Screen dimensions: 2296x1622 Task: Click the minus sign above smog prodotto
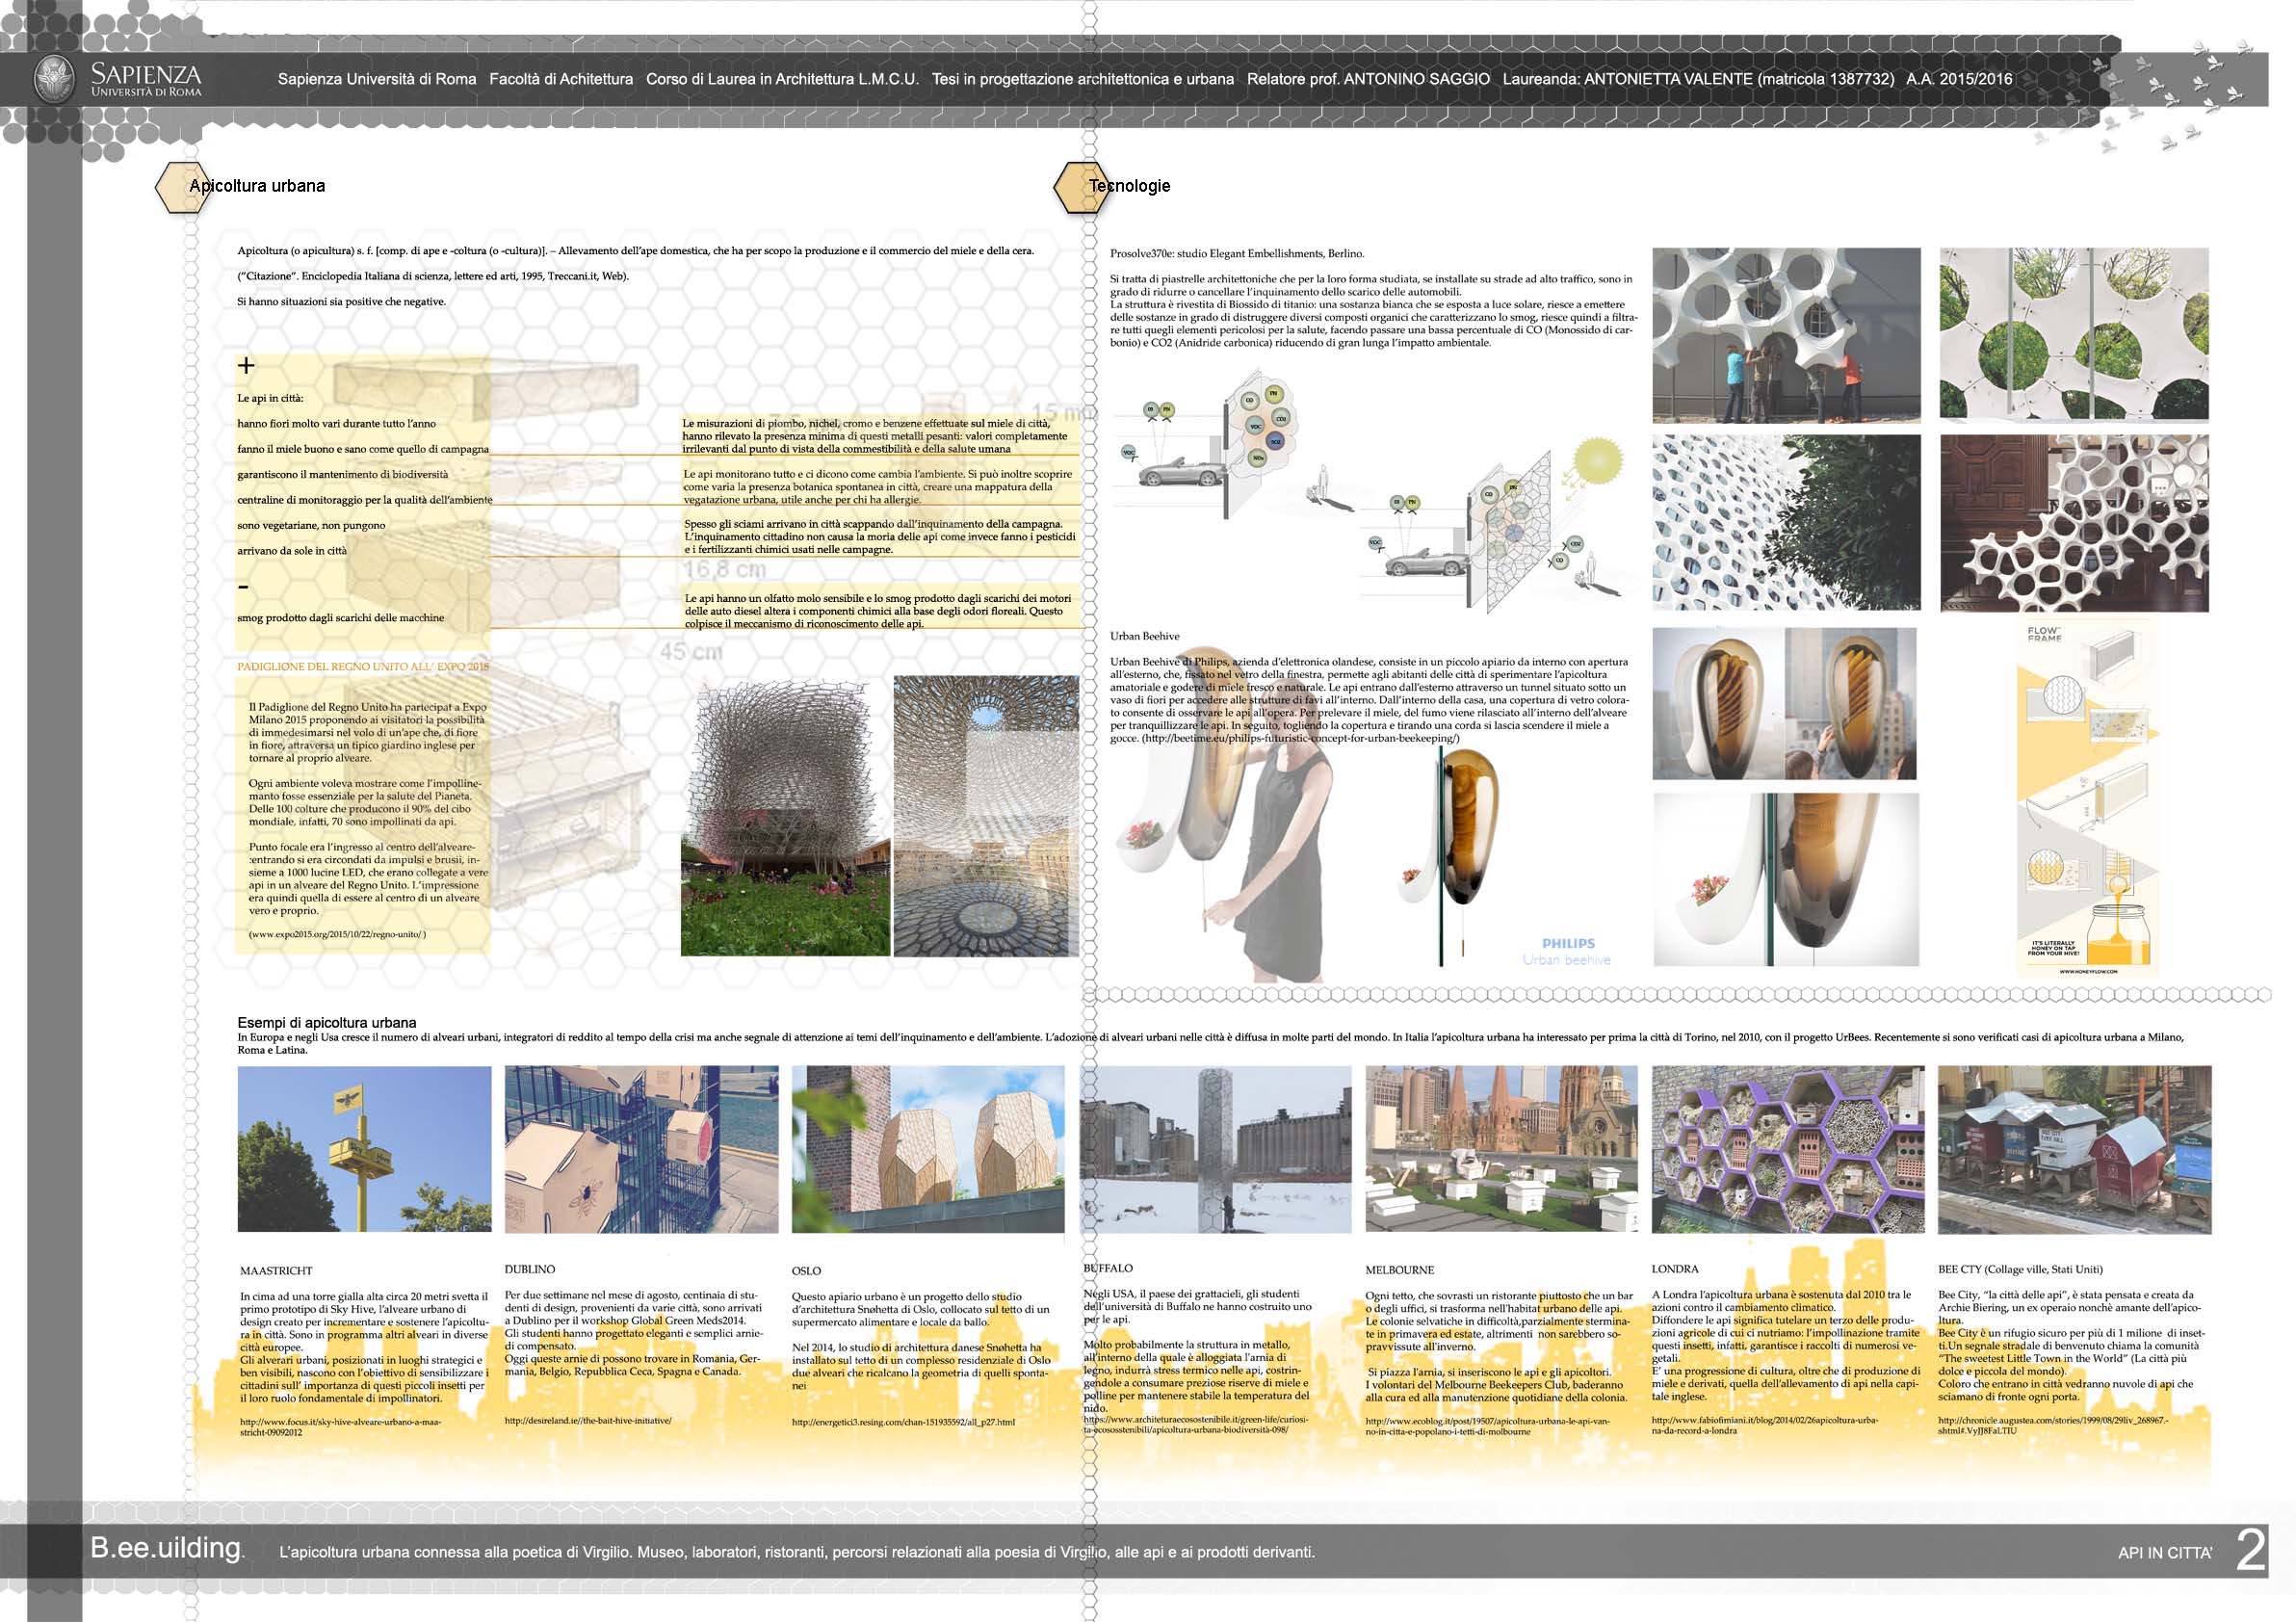tap(243, 588)
